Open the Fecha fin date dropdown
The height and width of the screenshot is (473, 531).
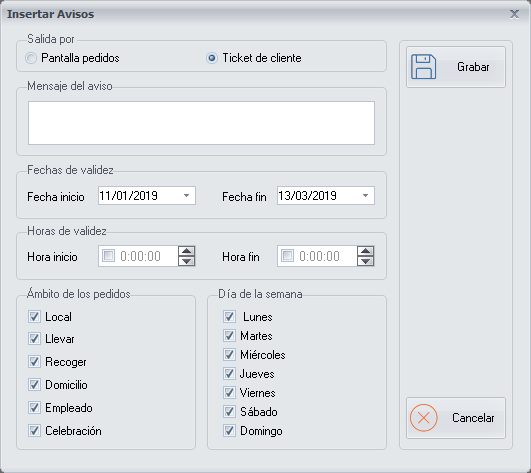[x=365, y=196]
